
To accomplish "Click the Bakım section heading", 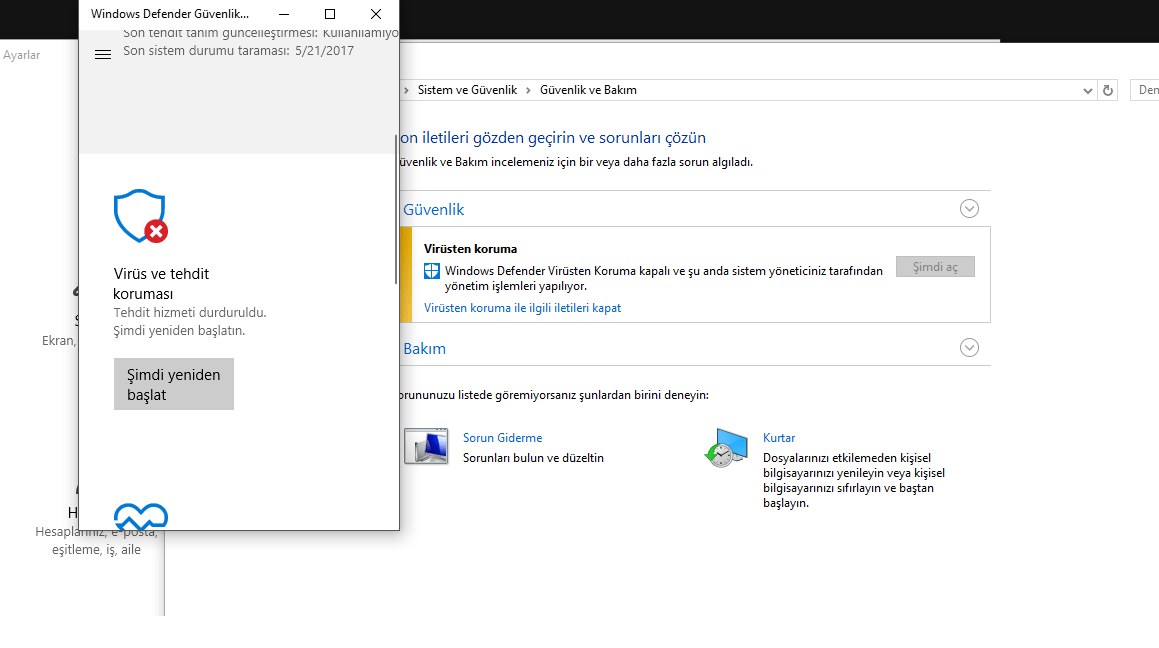I will (424, 349).
